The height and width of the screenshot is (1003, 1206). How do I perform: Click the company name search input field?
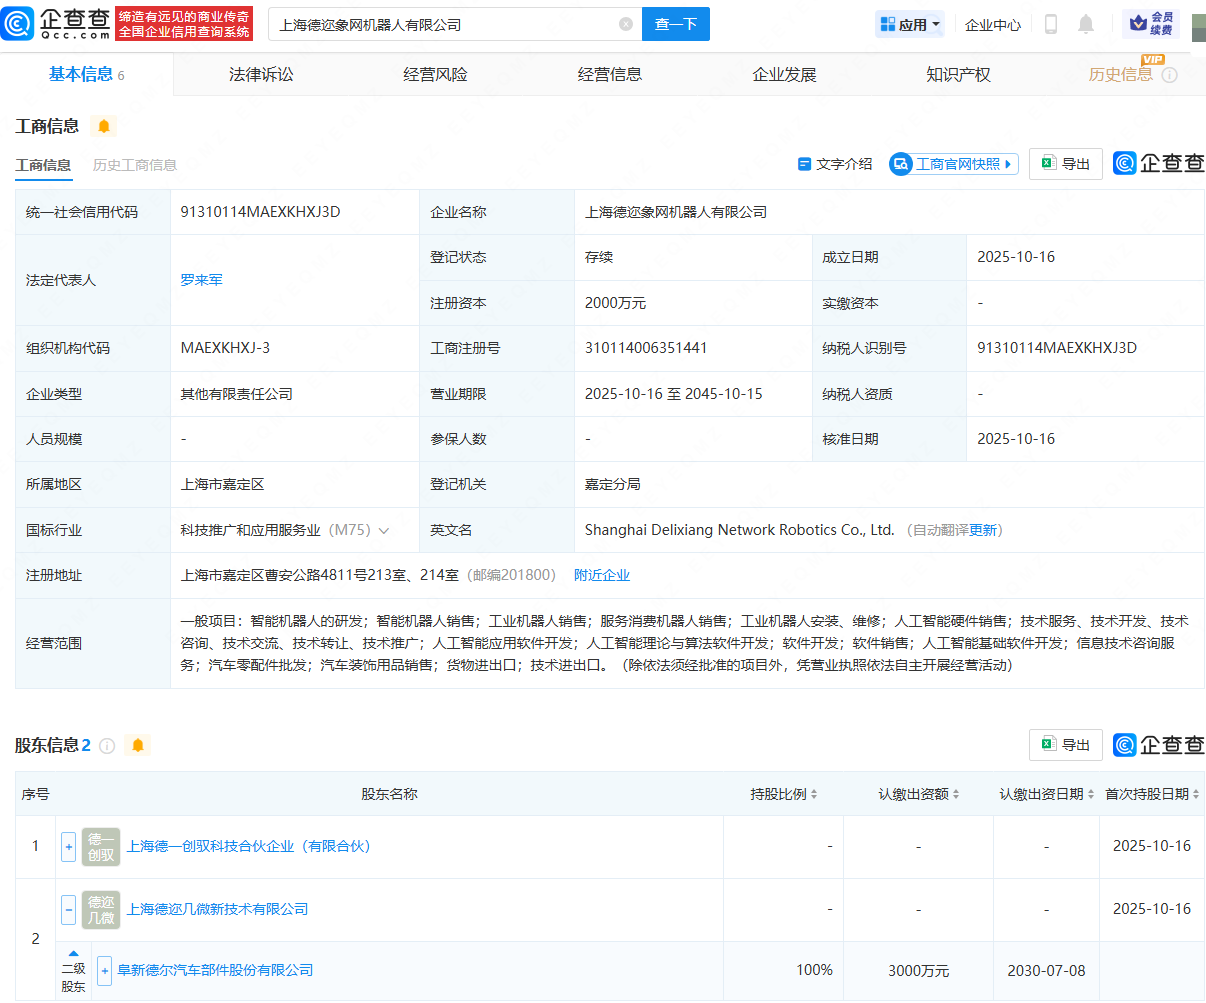(x=440, y=24)
